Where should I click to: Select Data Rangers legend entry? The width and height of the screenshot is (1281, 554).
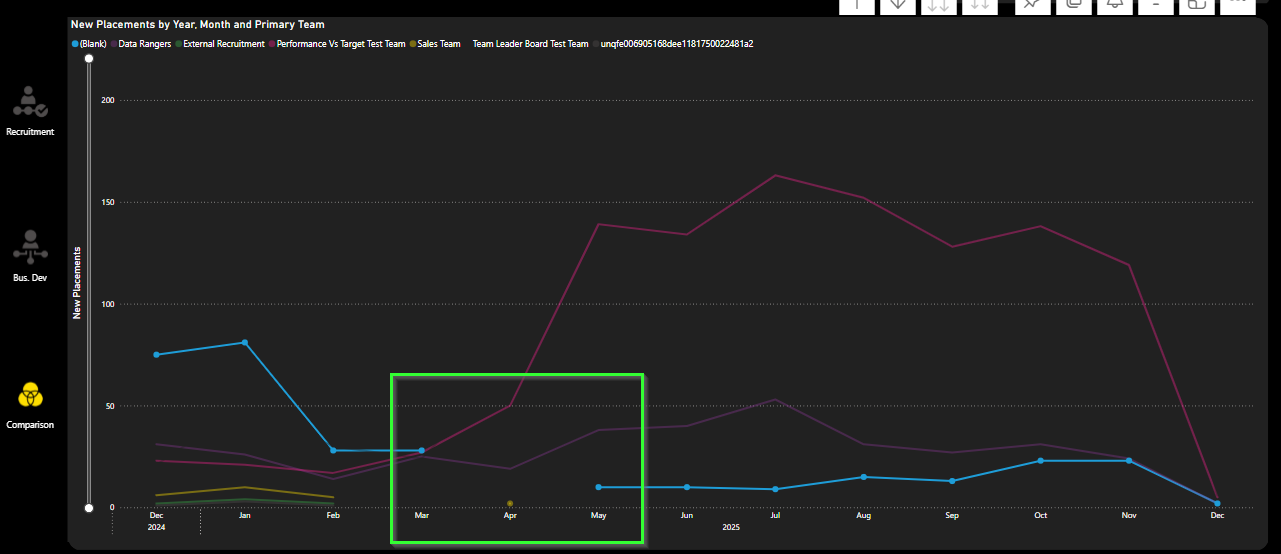point(141,44)
